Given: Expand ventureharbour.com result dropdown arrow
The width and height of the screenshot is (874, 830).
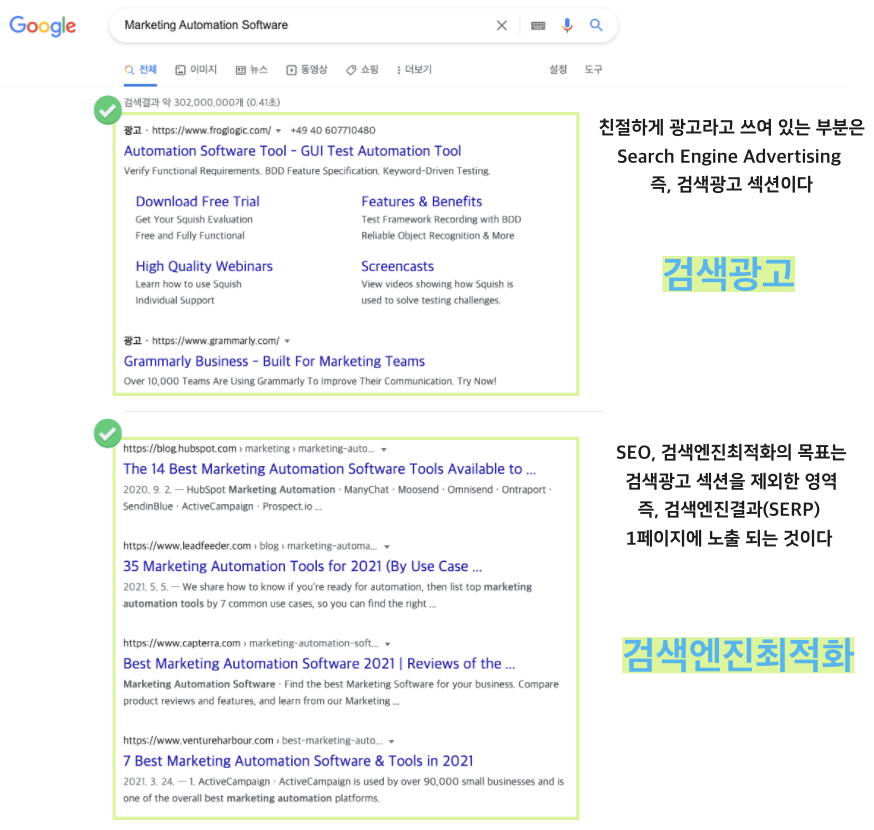Looking at the screenshot, I should tap(391, 741).
